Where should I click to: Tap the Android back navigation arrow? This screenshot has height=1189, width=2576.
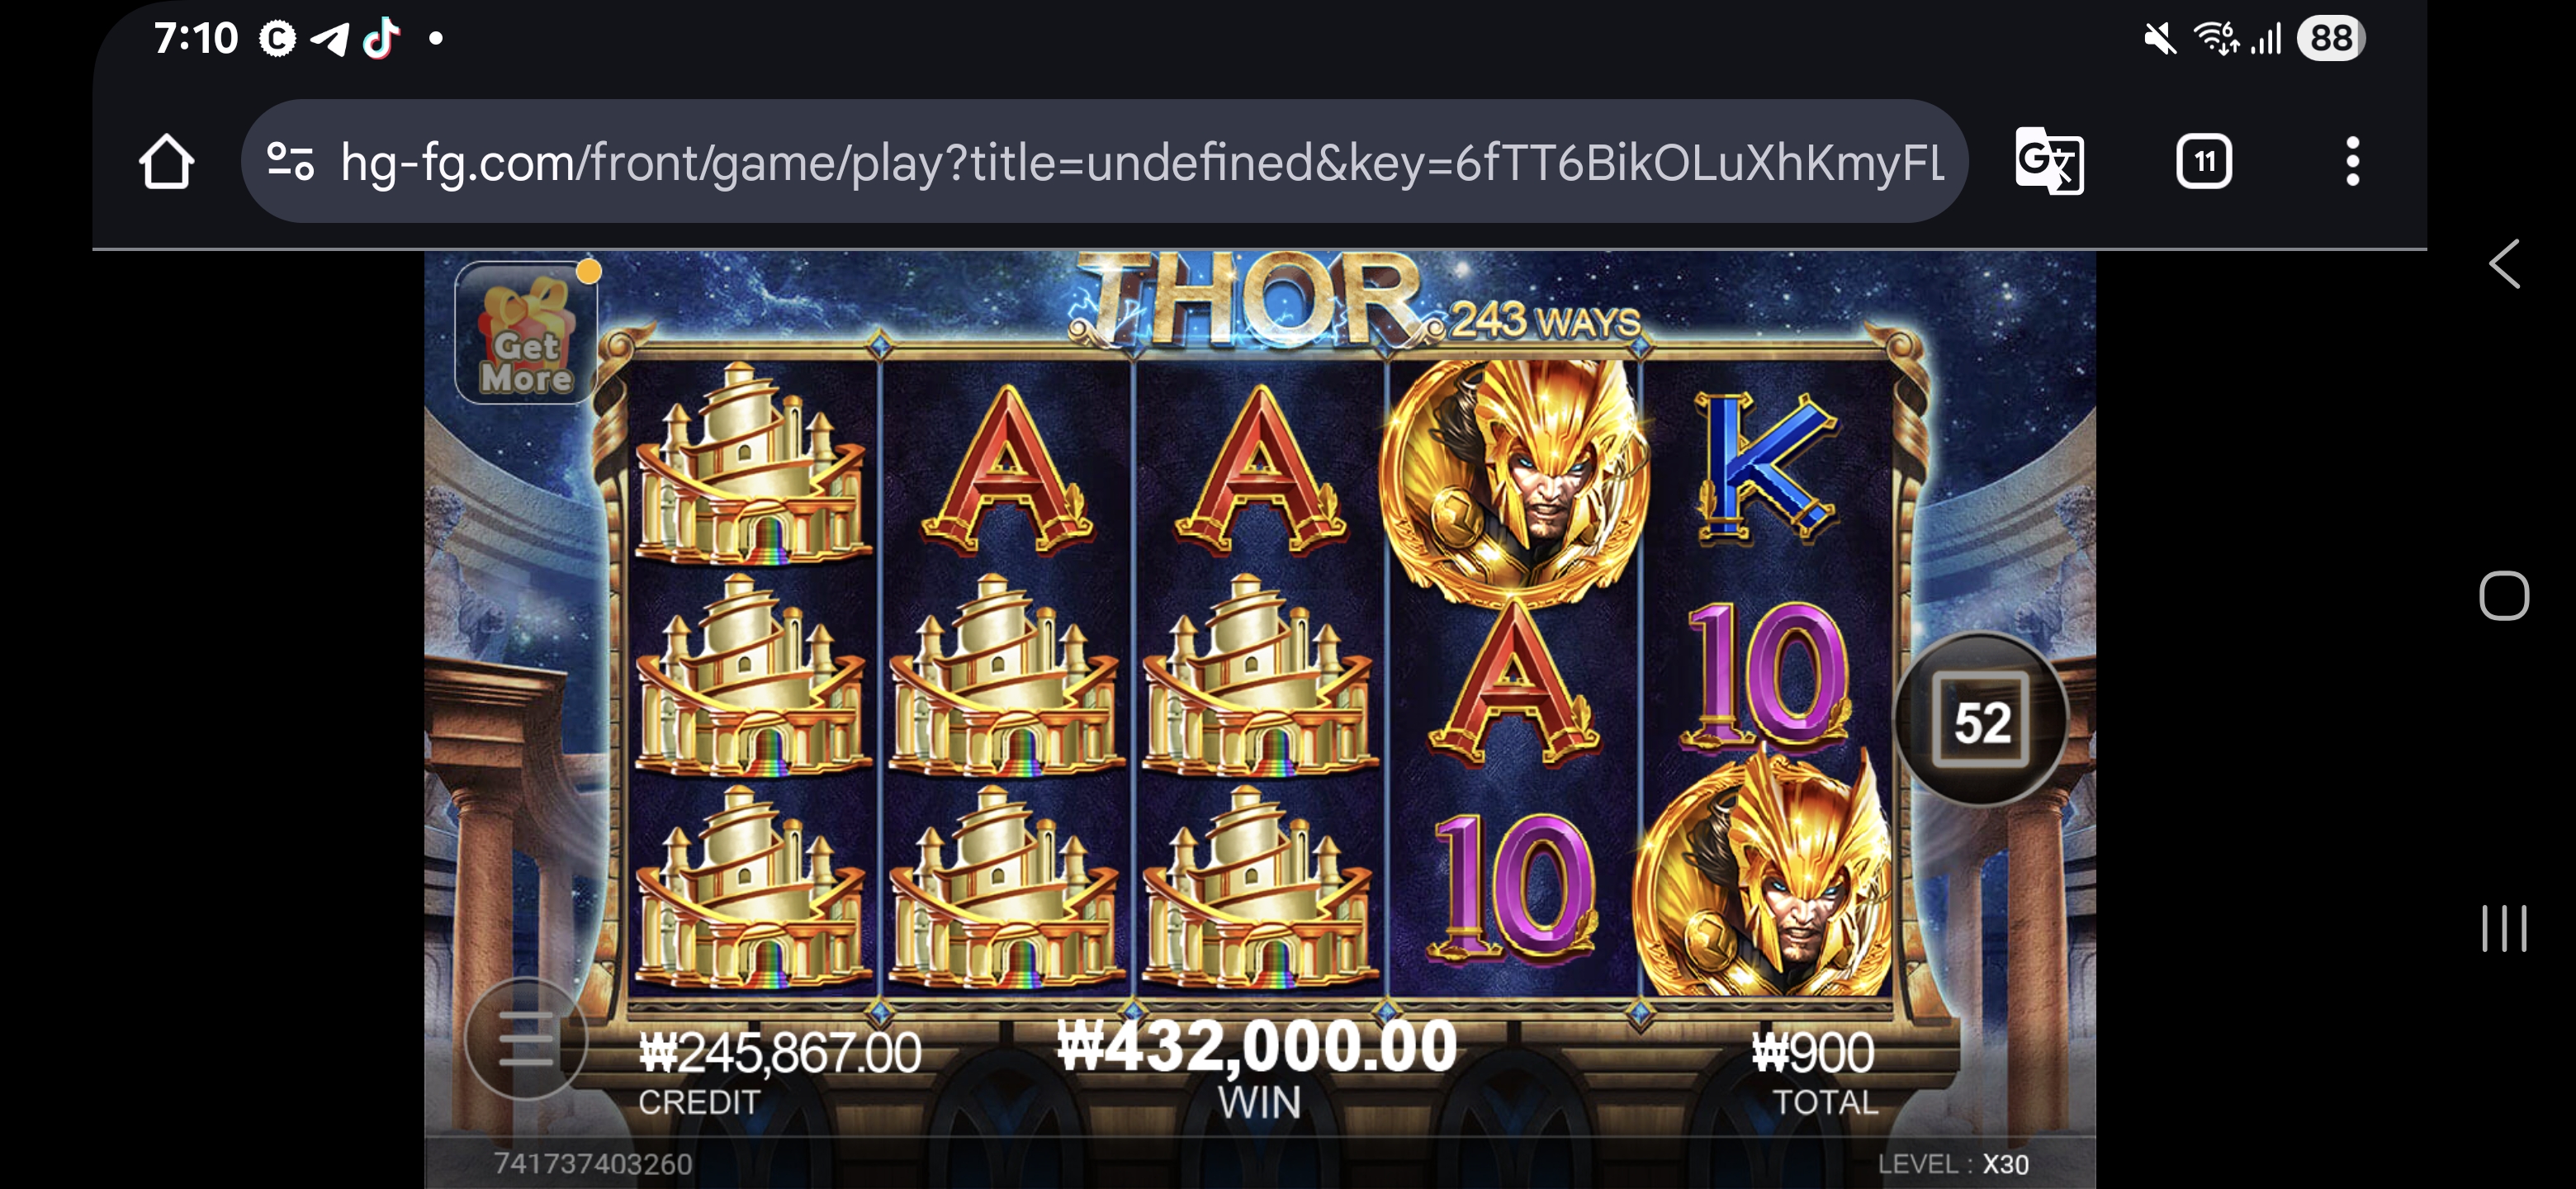[2504, 264]
